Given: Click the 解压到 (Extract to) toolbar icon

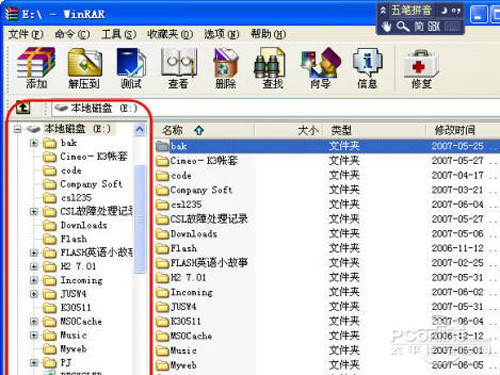Looking at the screenshot, I should tap(84, 62).
